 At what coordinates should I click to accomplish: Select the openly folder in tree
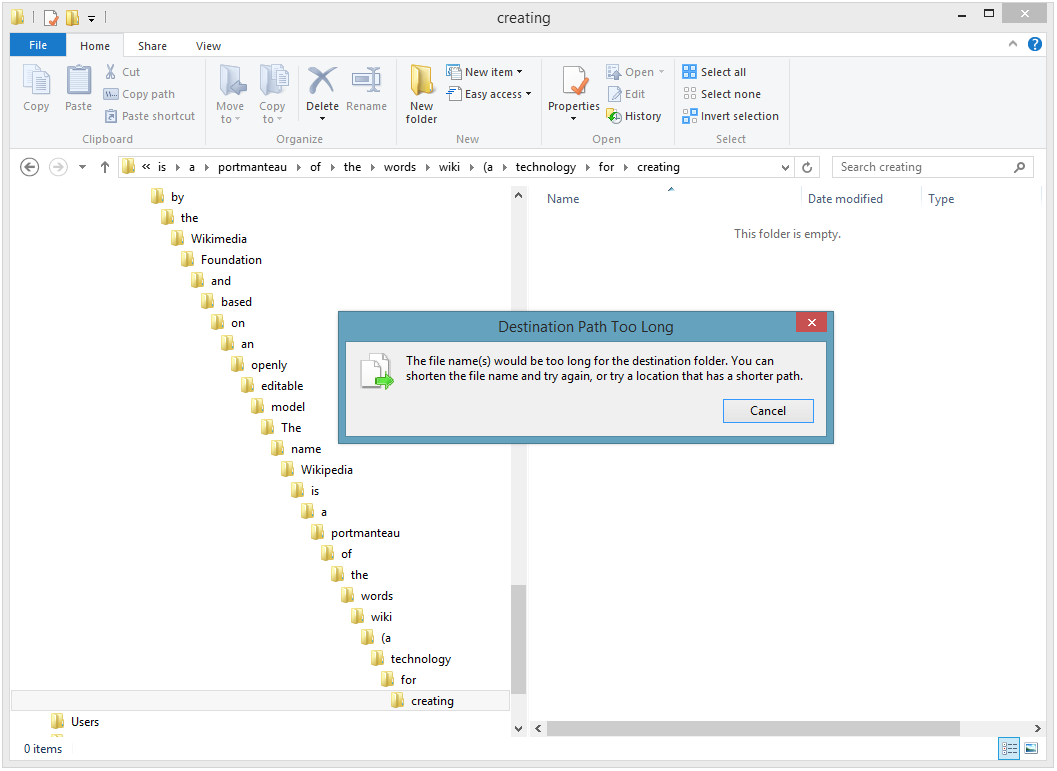coord(260,365)
